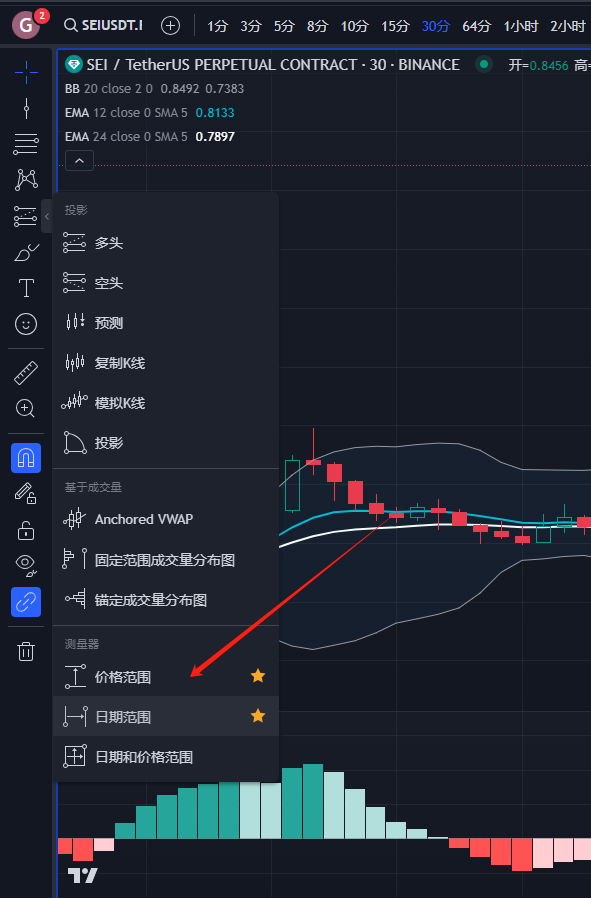Open SEIUSDT.I symbol search

point(103,25)
